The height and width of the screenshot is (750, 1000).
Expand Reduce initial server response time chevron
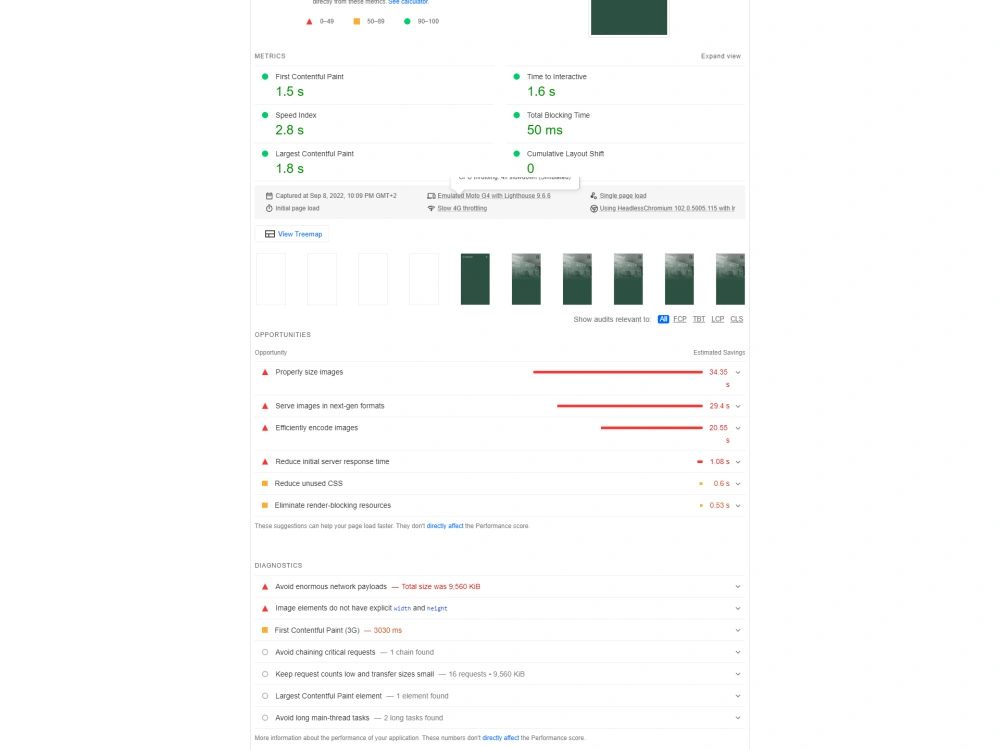(x=738, y=462)
